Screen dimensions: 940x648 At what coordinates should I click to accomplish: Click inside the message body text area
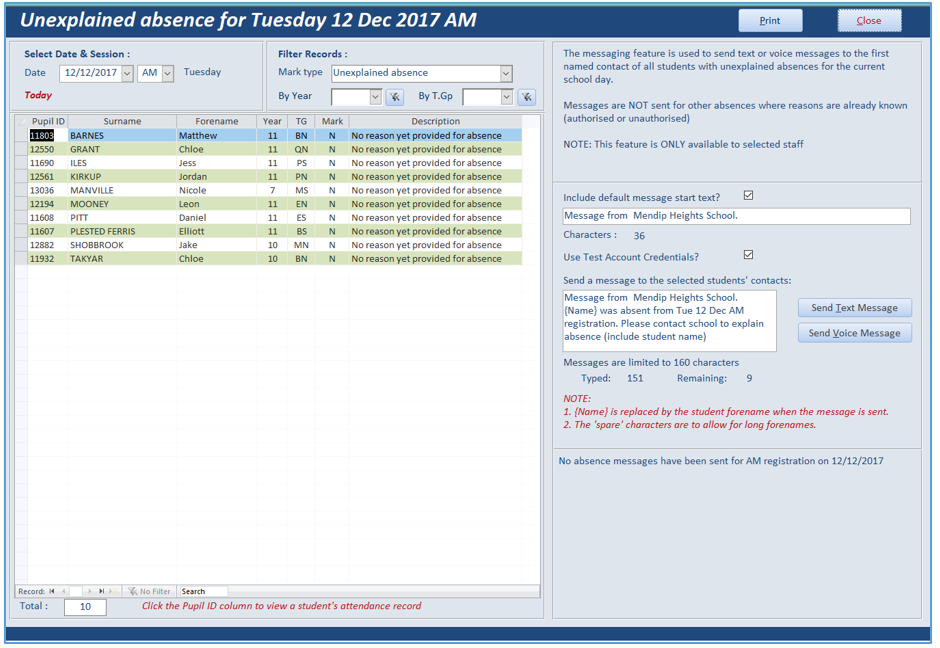point(670,321)
